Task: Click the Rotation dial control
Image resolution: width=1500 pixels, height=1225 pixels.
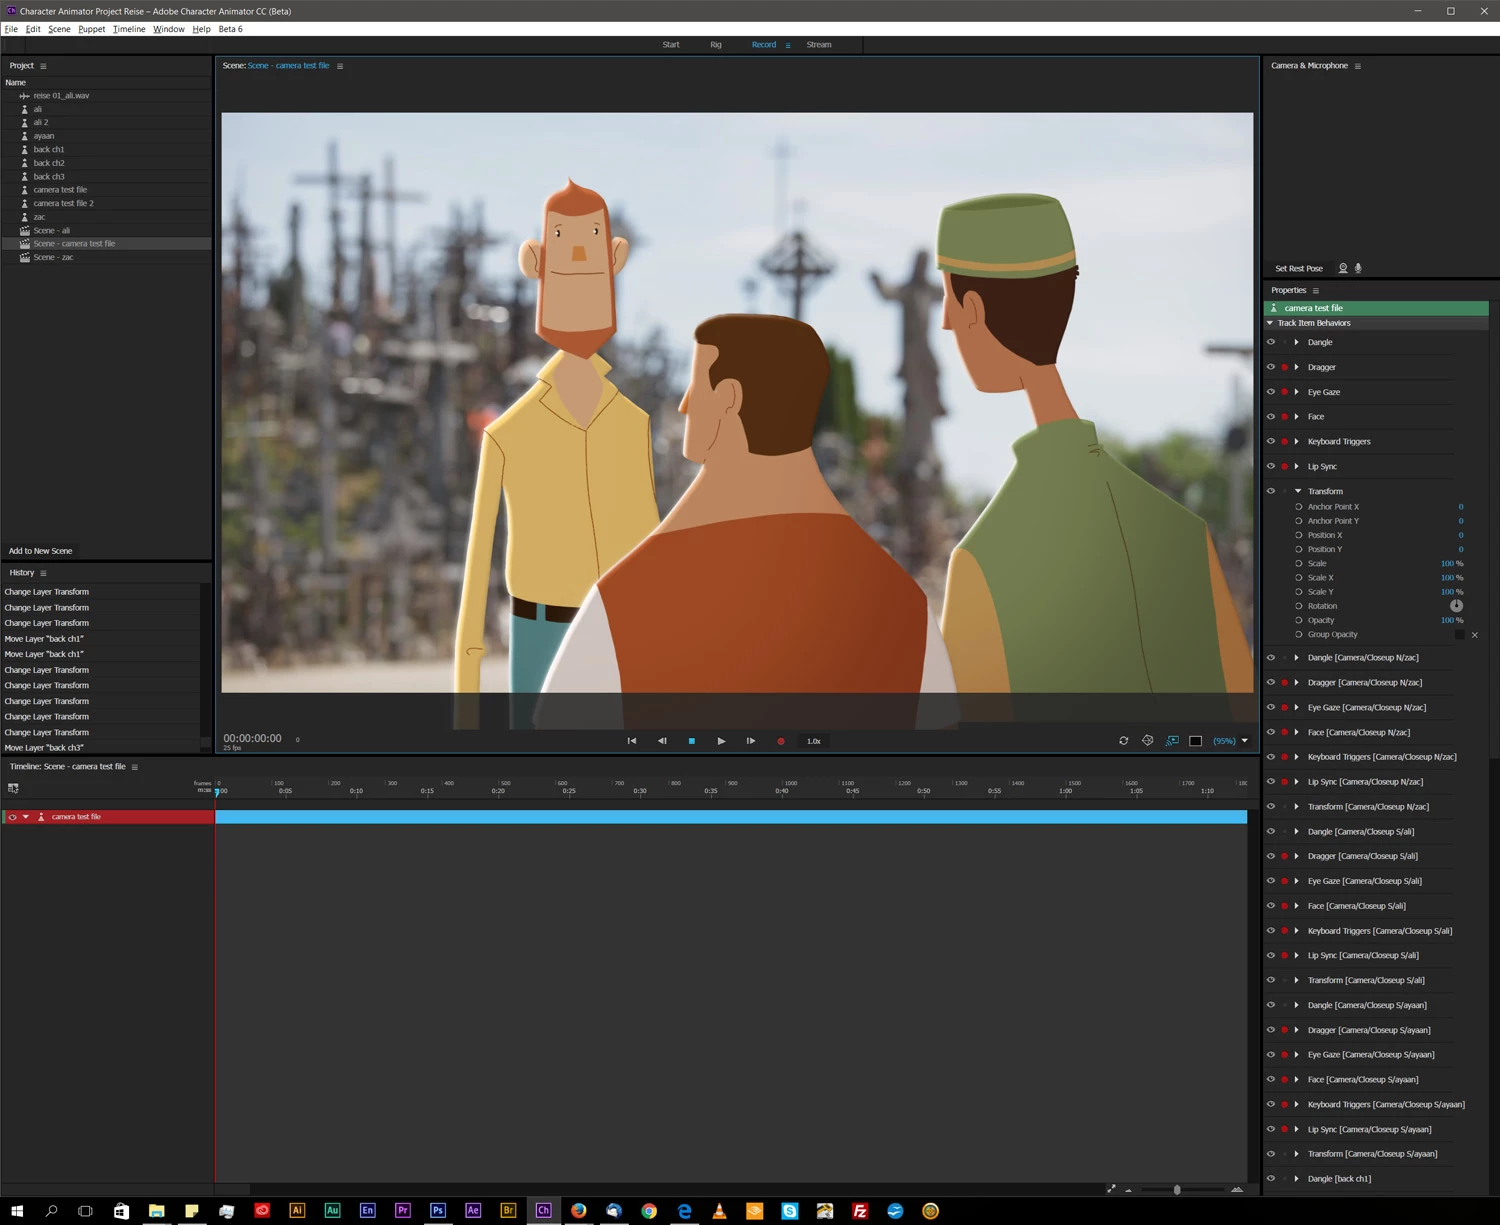Action: pos(1457,606)
